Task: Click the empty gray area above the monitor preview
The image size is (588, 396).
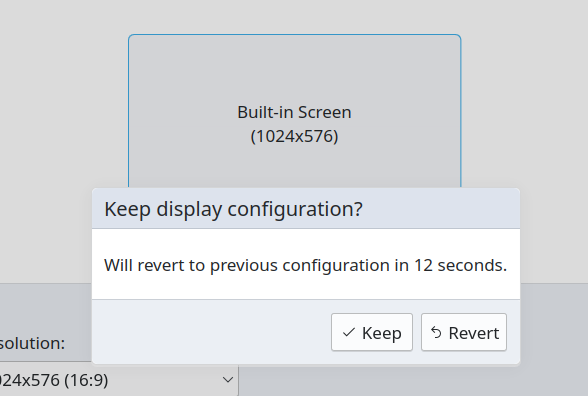Action: (x=295, y=17)
